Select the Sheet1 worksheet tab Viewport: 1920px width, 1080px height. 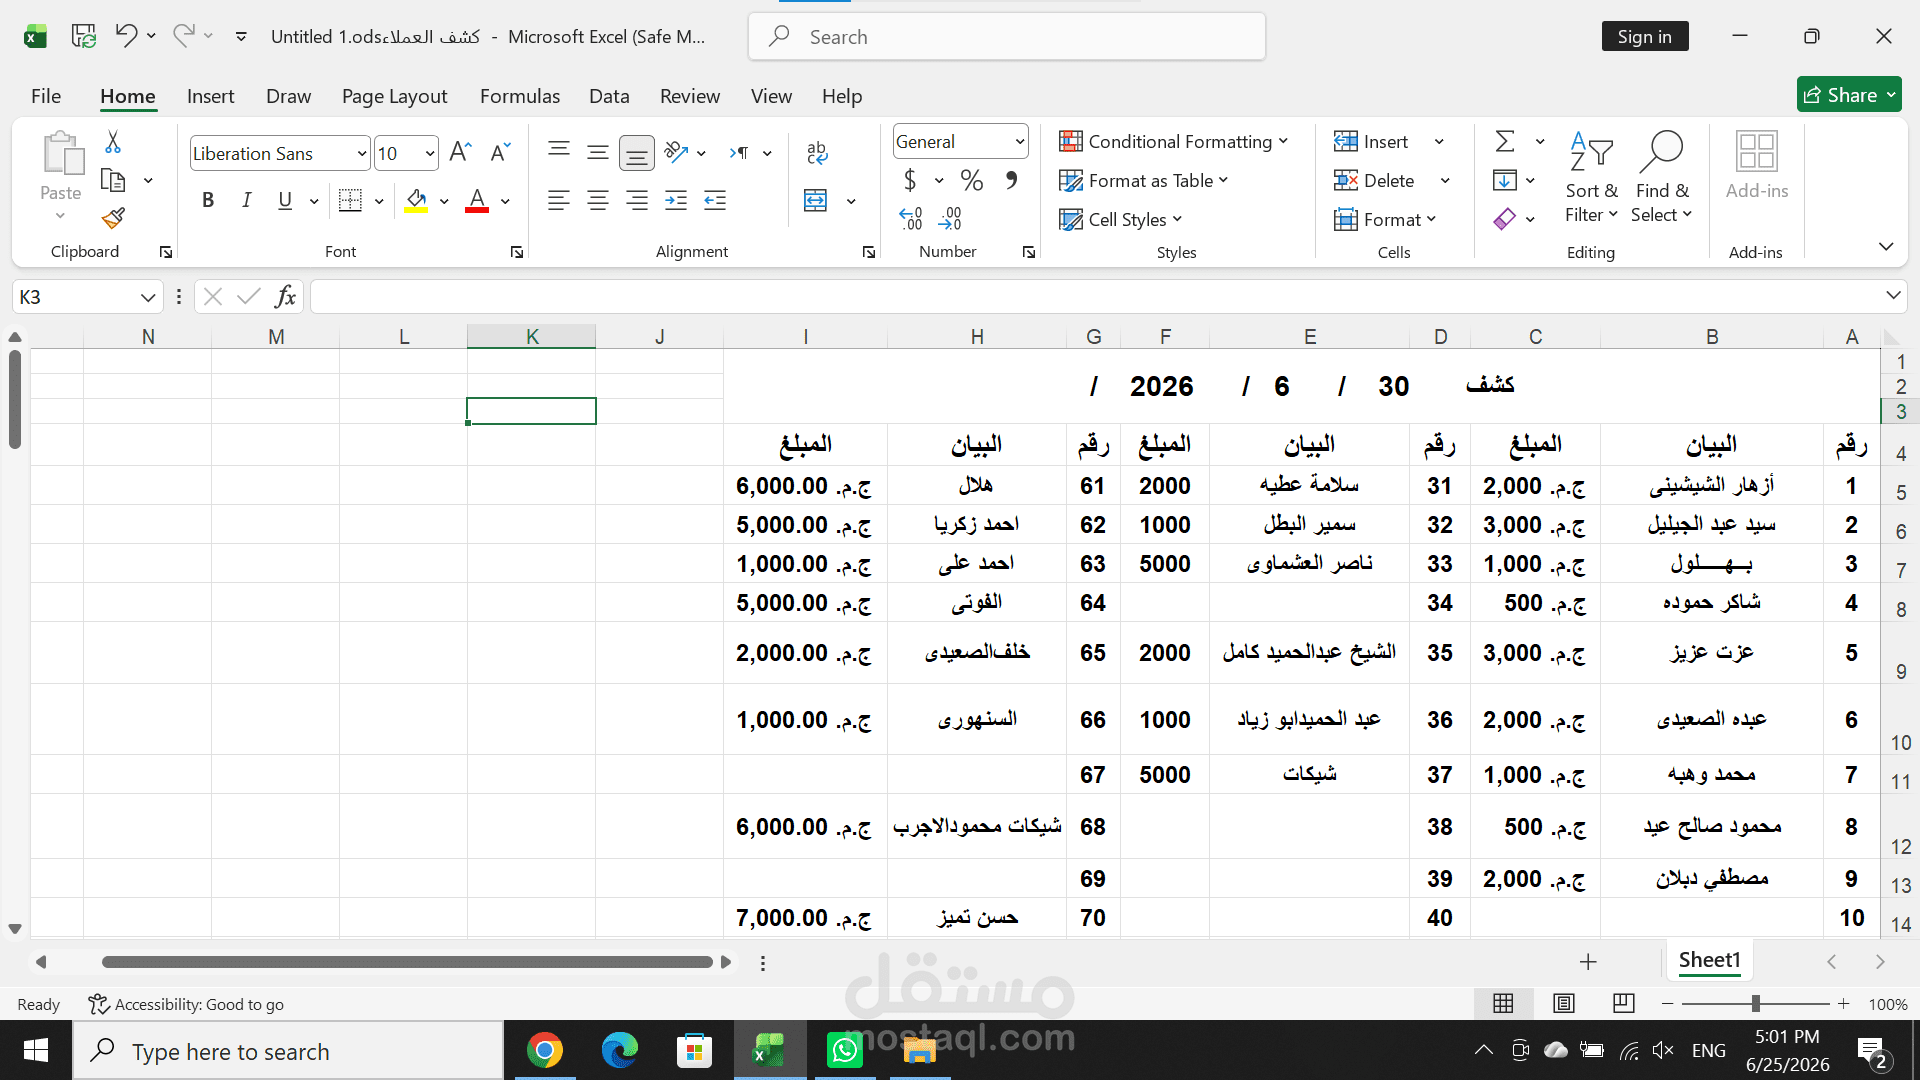pyautogui.click(x=1709, y=960)
